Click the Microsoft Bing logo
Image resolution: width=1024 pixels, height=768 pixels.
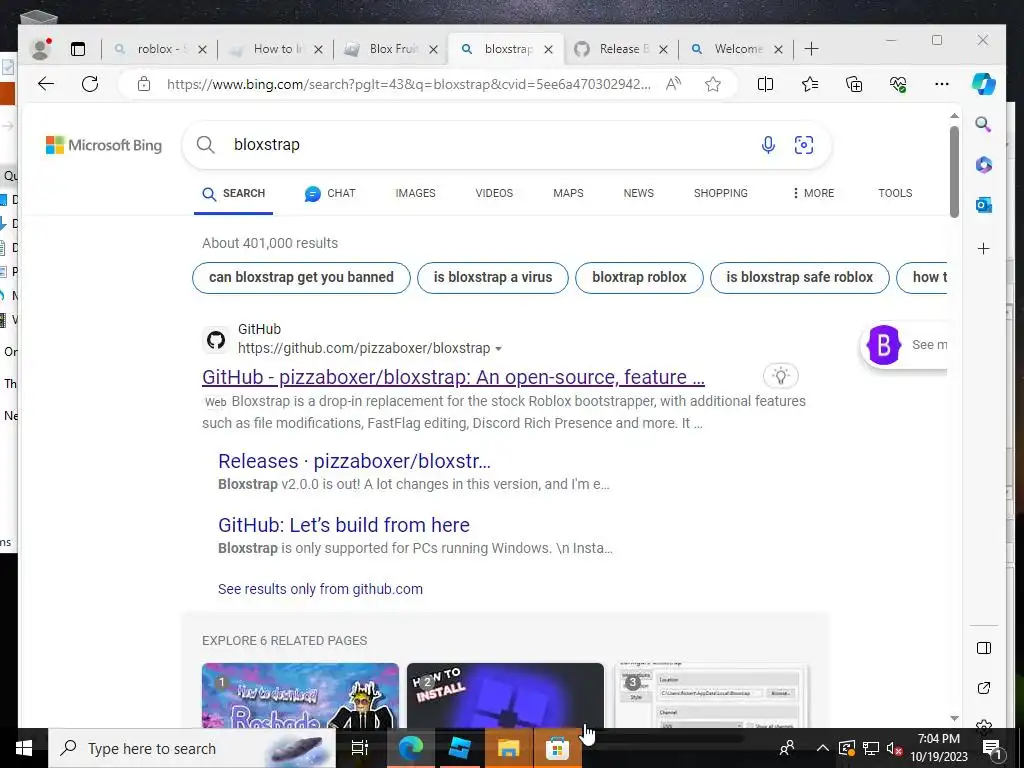104,145
